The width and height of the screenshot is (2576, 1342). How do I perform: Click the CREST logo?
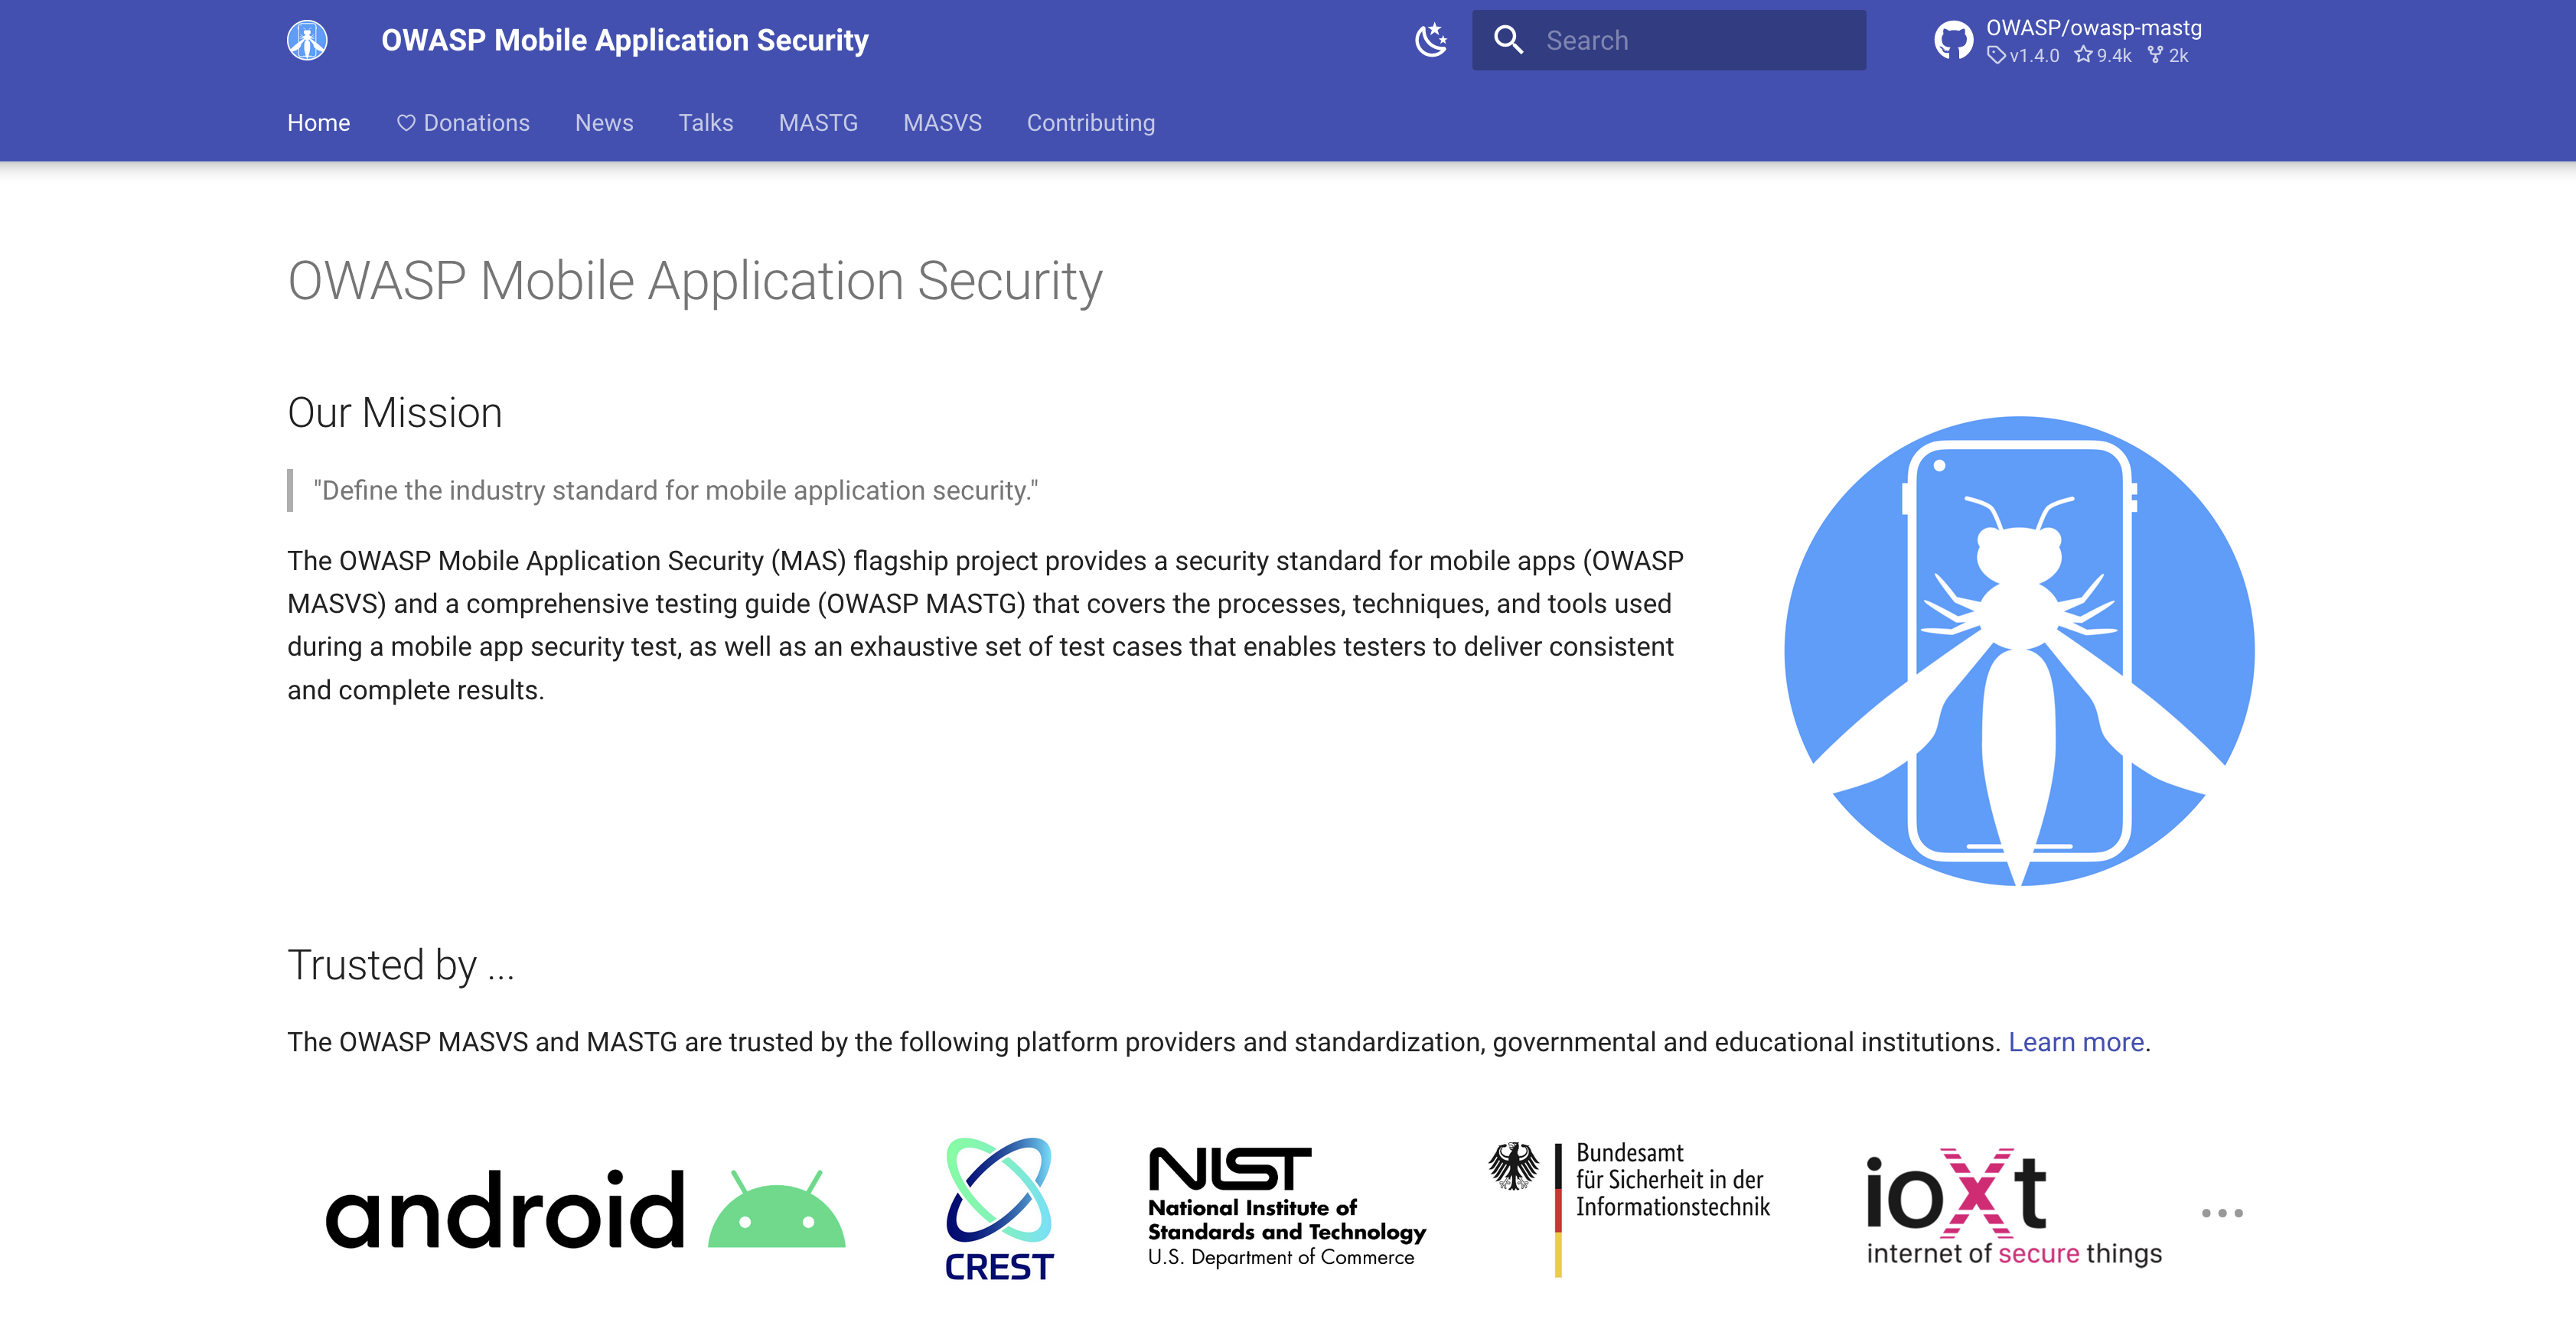999,1208
